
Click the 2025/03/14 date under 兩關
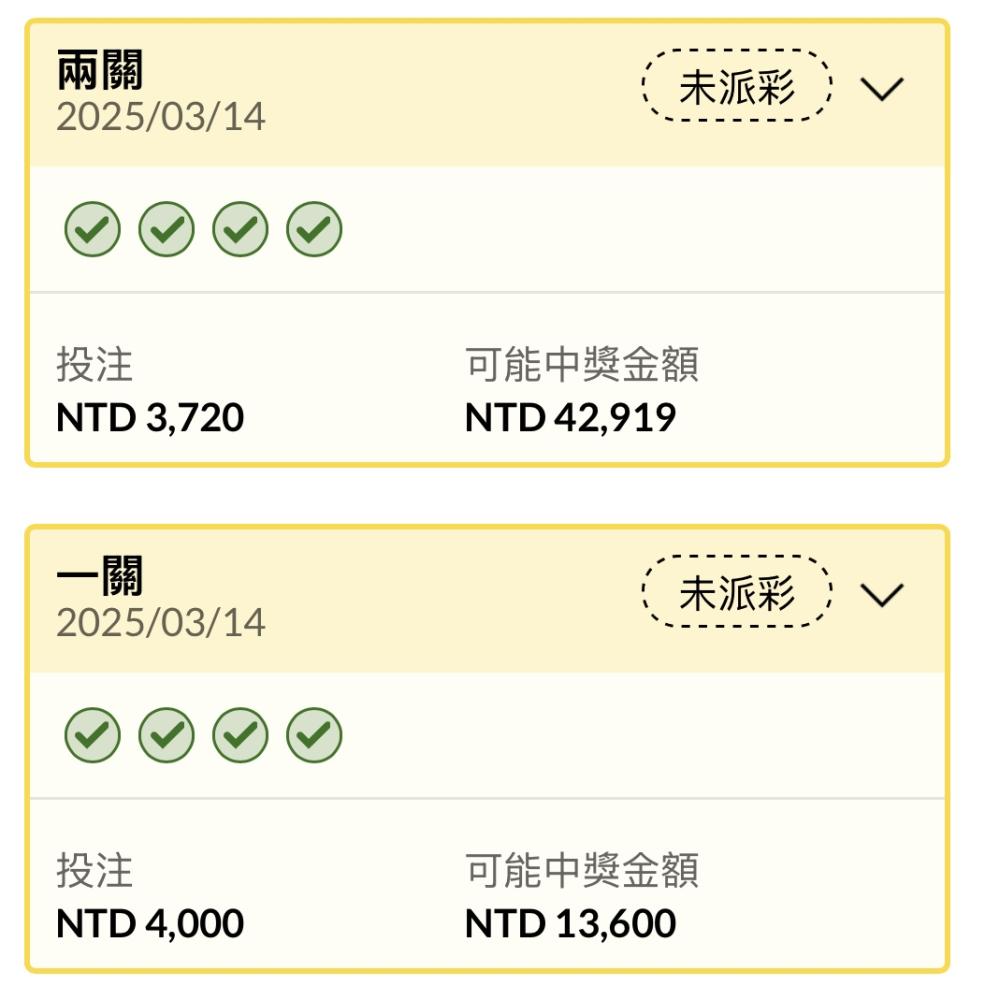tap(161, 117)
